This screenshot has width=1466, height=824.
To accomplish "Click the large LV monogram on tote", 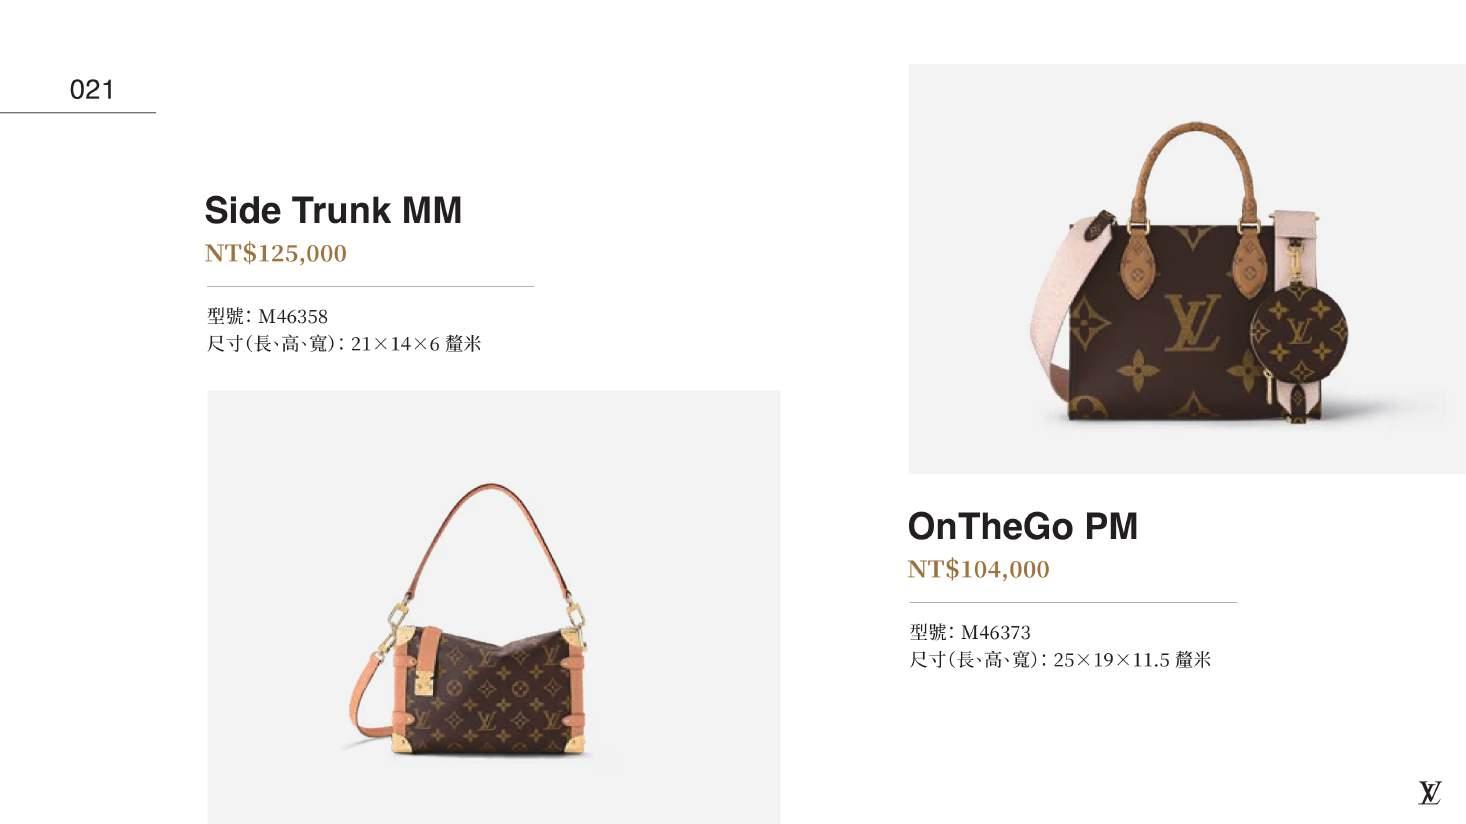I will pyautogui.click(x=1193, y=322).
